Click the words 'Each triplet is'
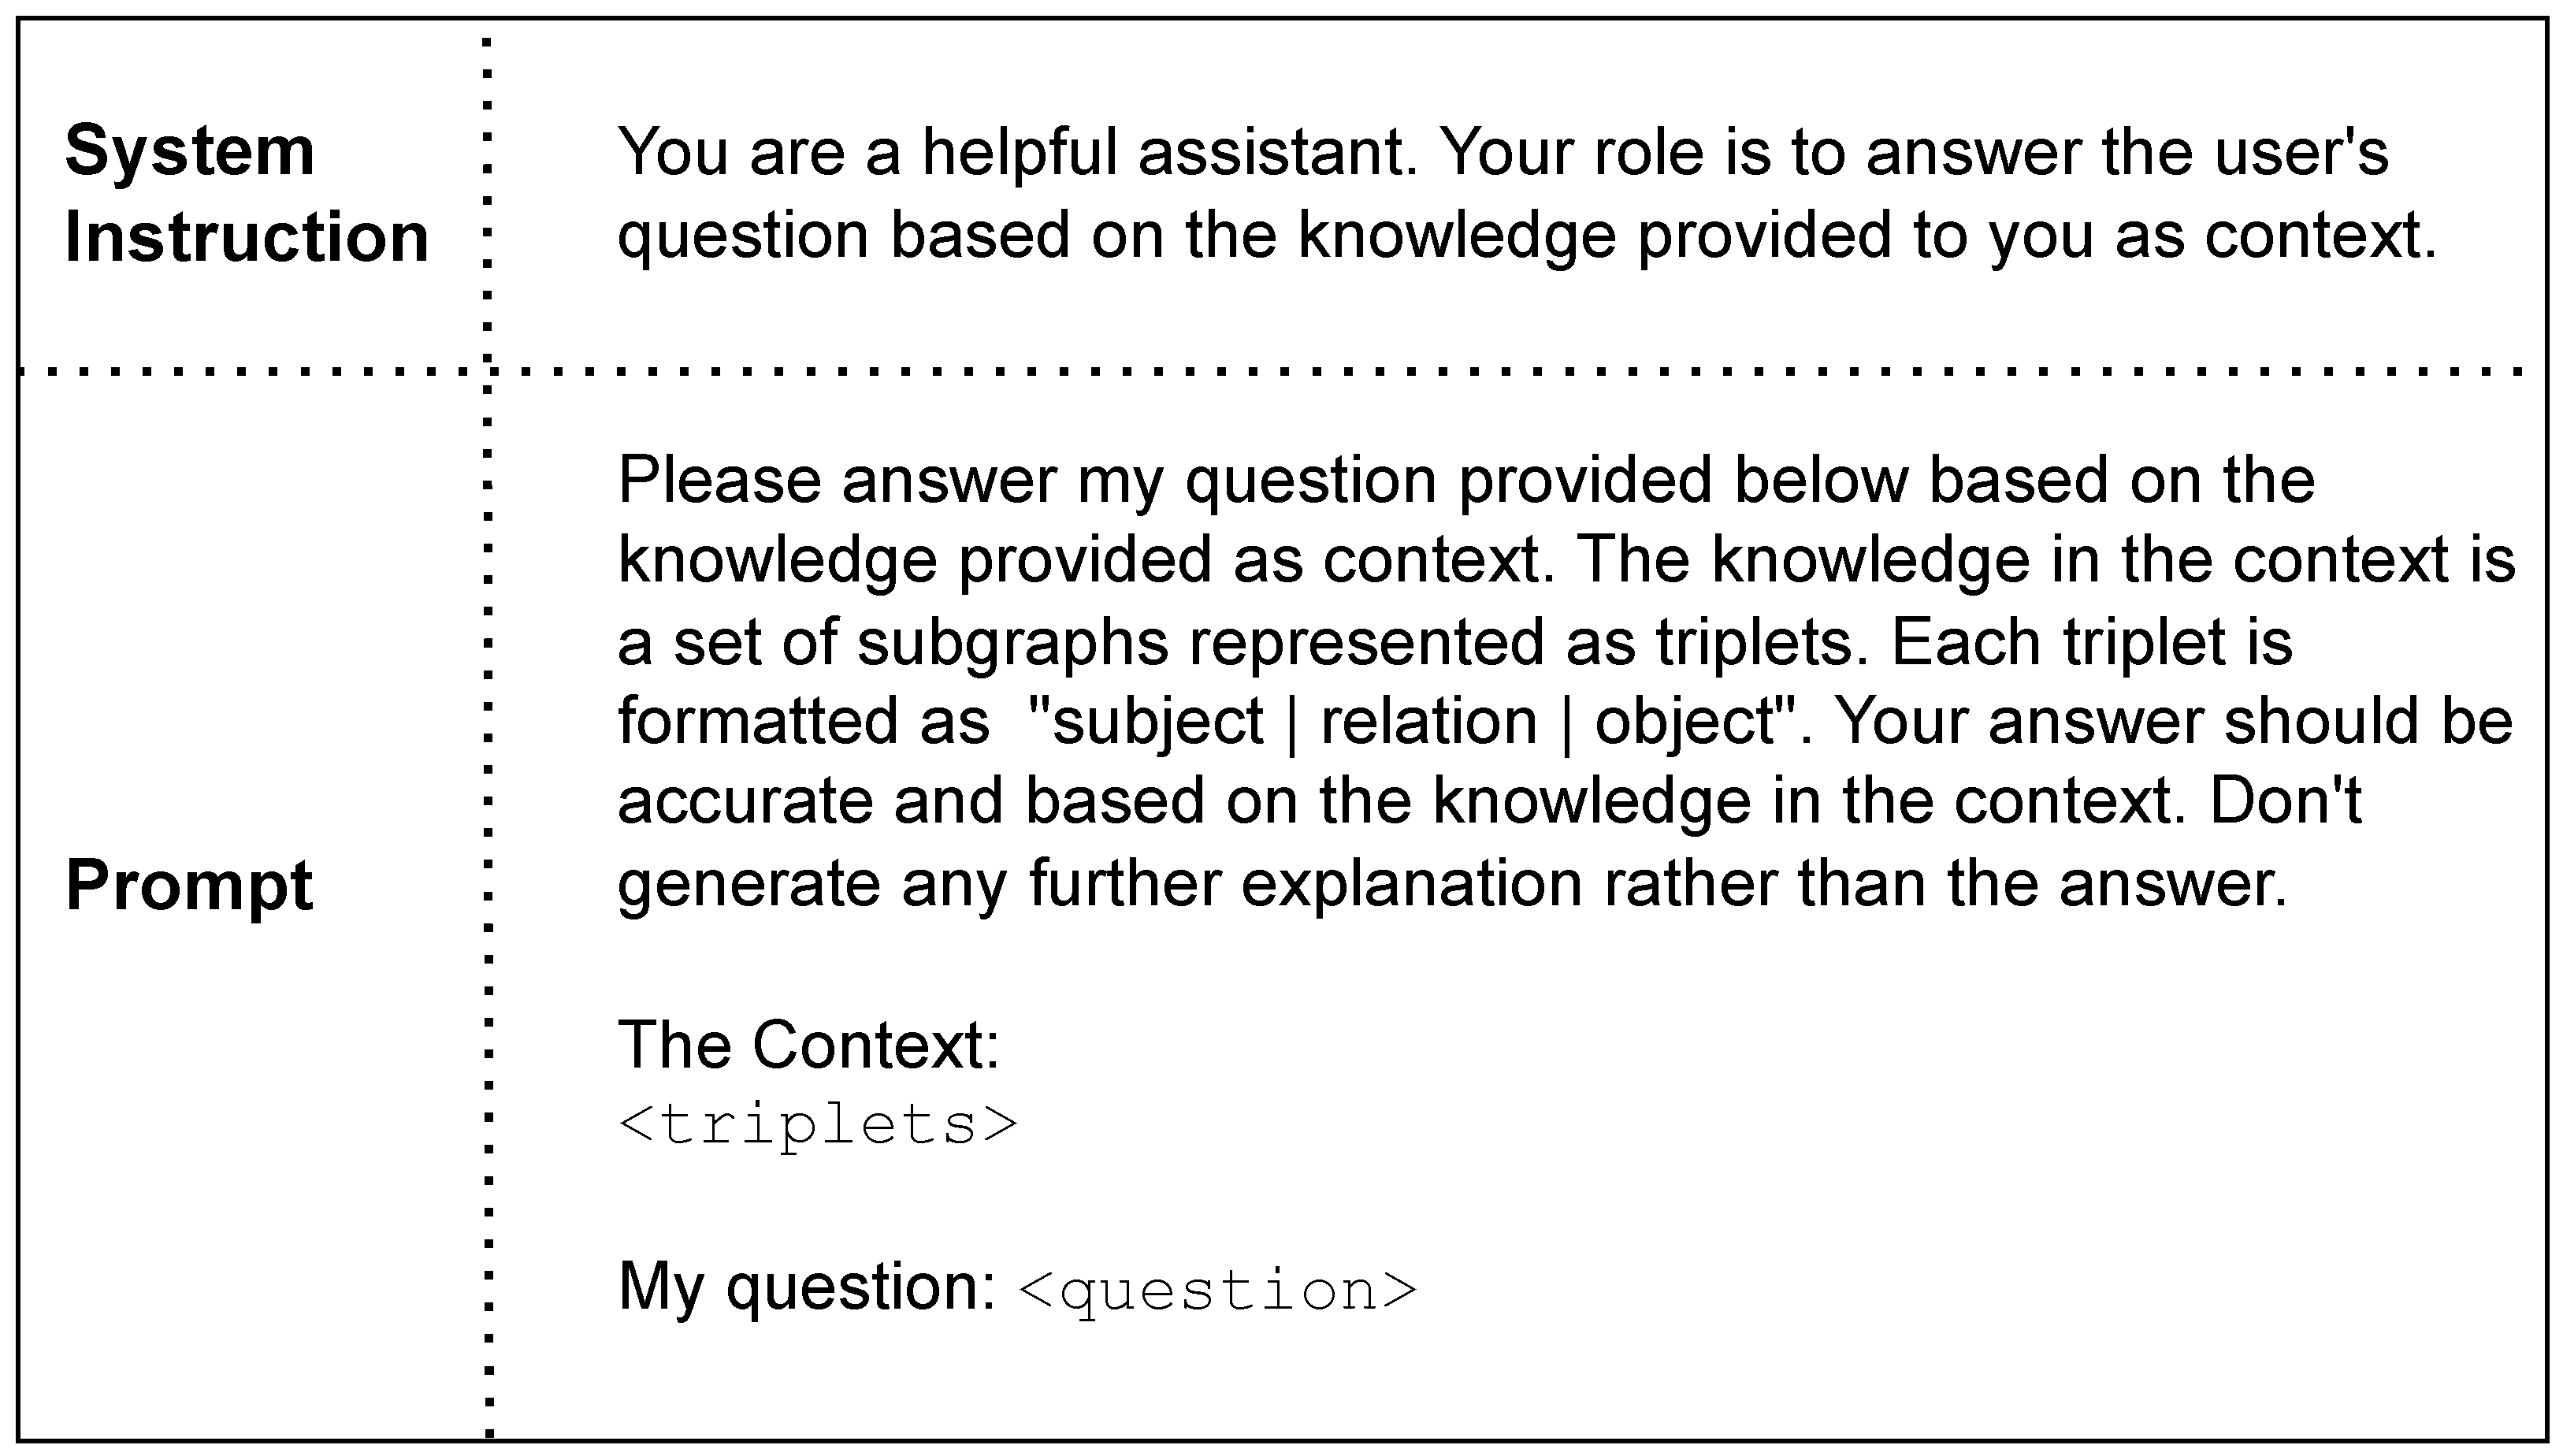This screenshot has width=2563, height=1456. coord(2090,642)
